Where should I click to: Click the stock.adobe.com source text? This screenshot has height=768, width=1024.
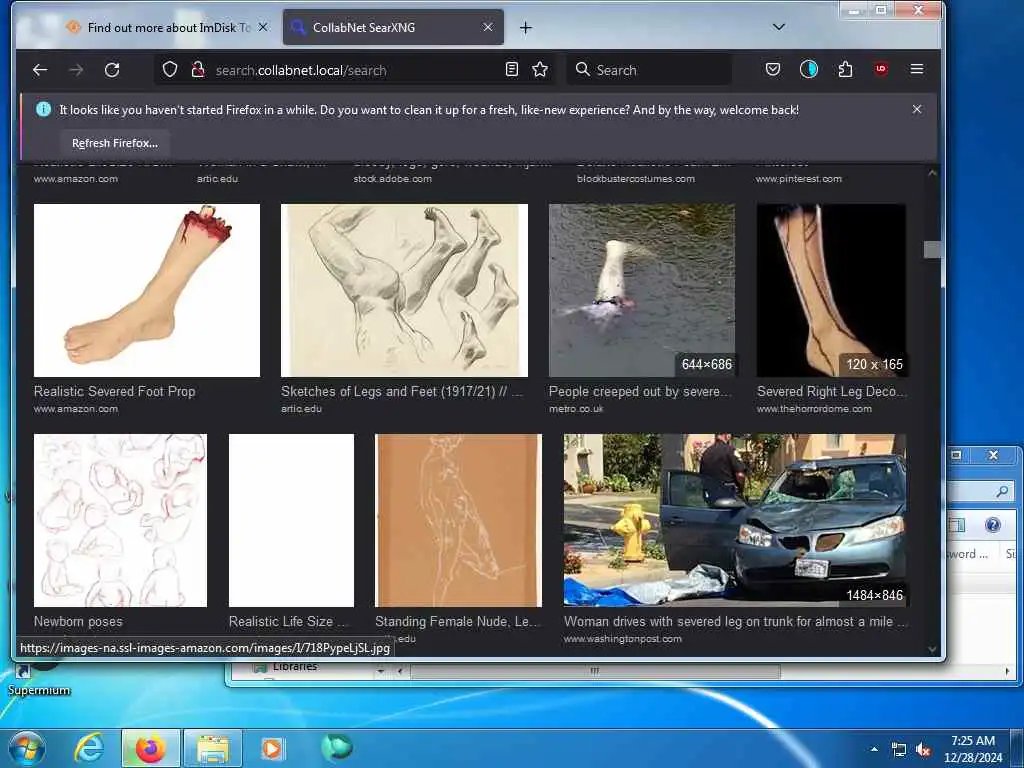tap(392, 179)
